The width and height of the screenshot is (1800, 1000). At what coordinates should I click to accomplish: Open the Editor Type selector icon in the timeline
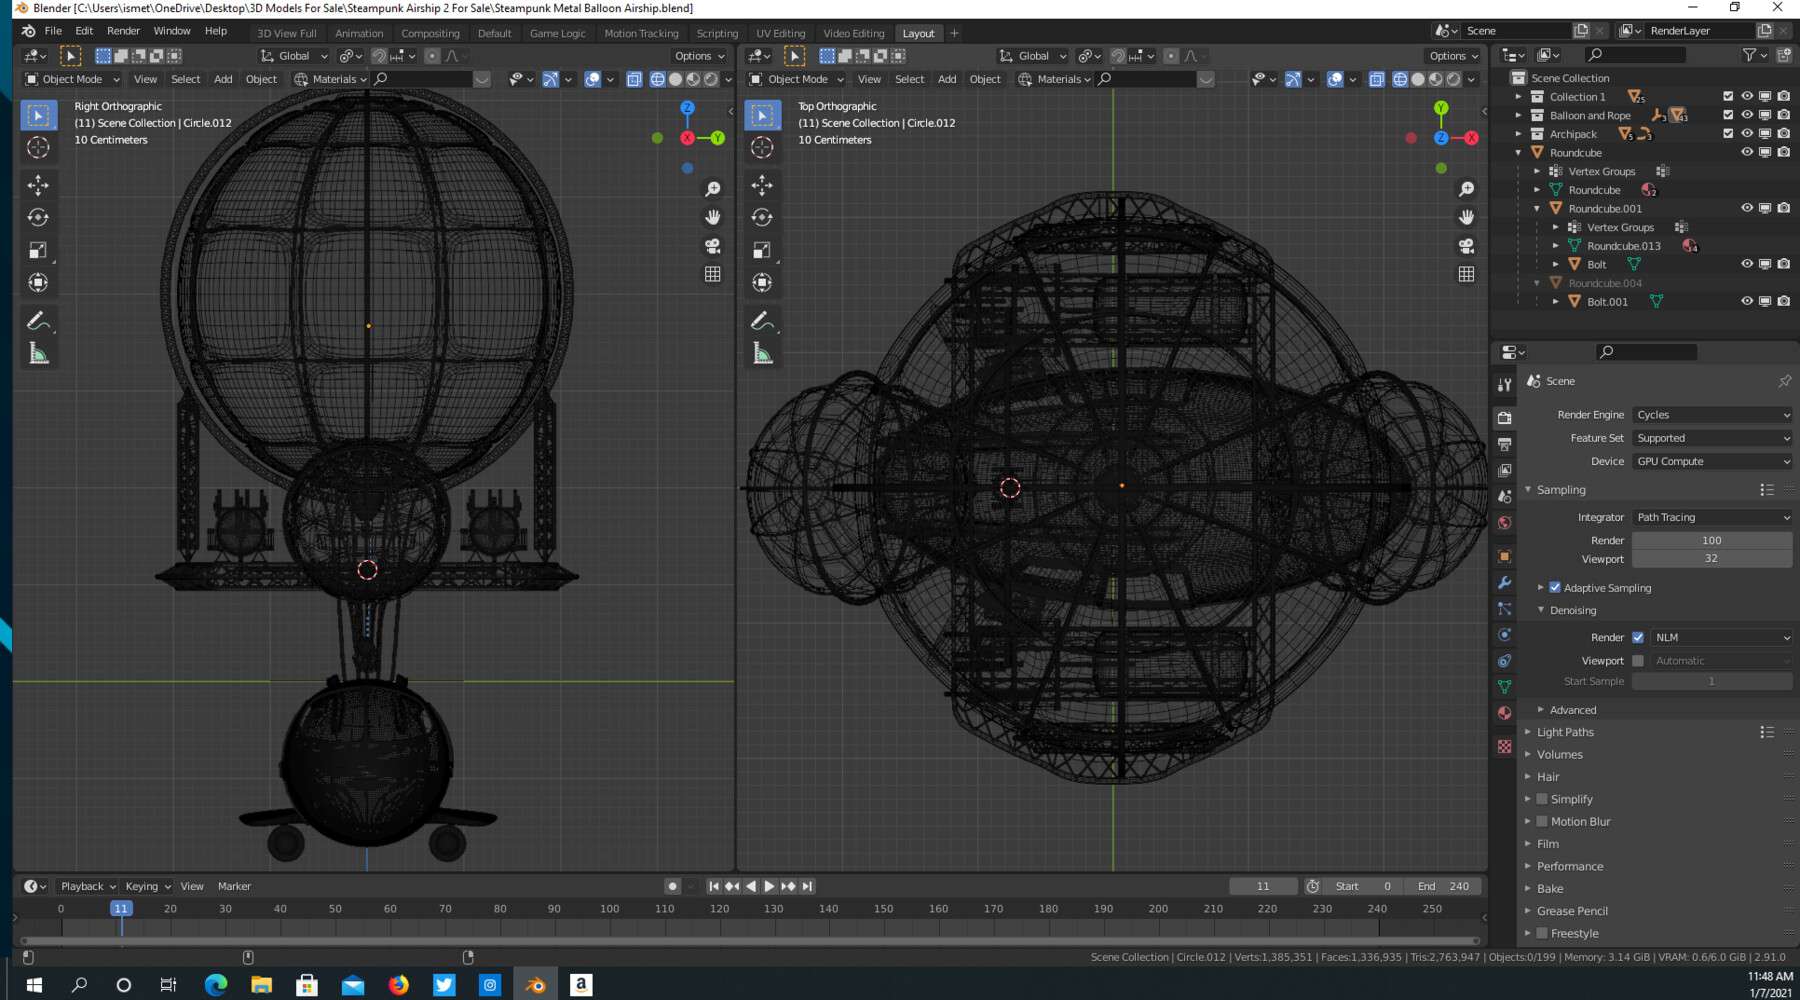point(30,886)
